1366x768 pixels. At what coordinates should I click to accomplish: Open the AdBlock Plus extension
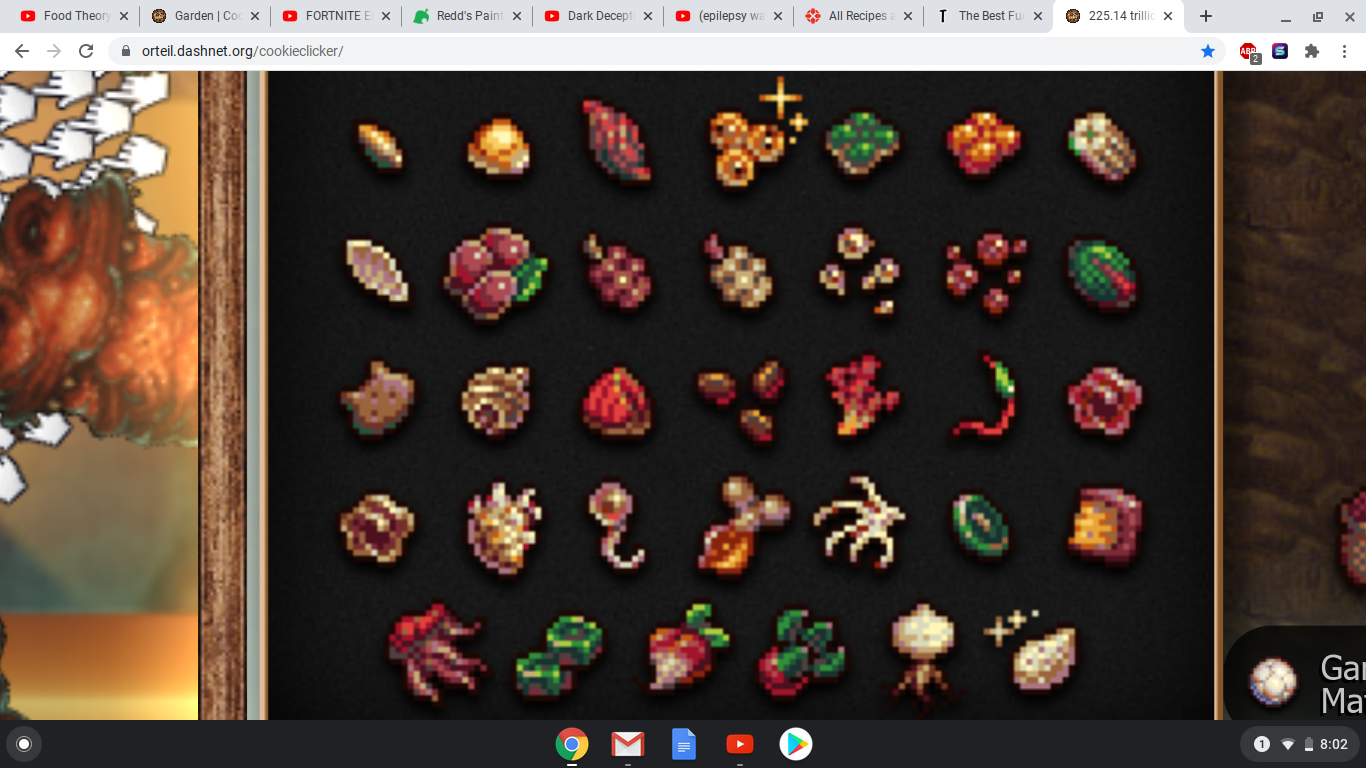tap(1247, 50)
